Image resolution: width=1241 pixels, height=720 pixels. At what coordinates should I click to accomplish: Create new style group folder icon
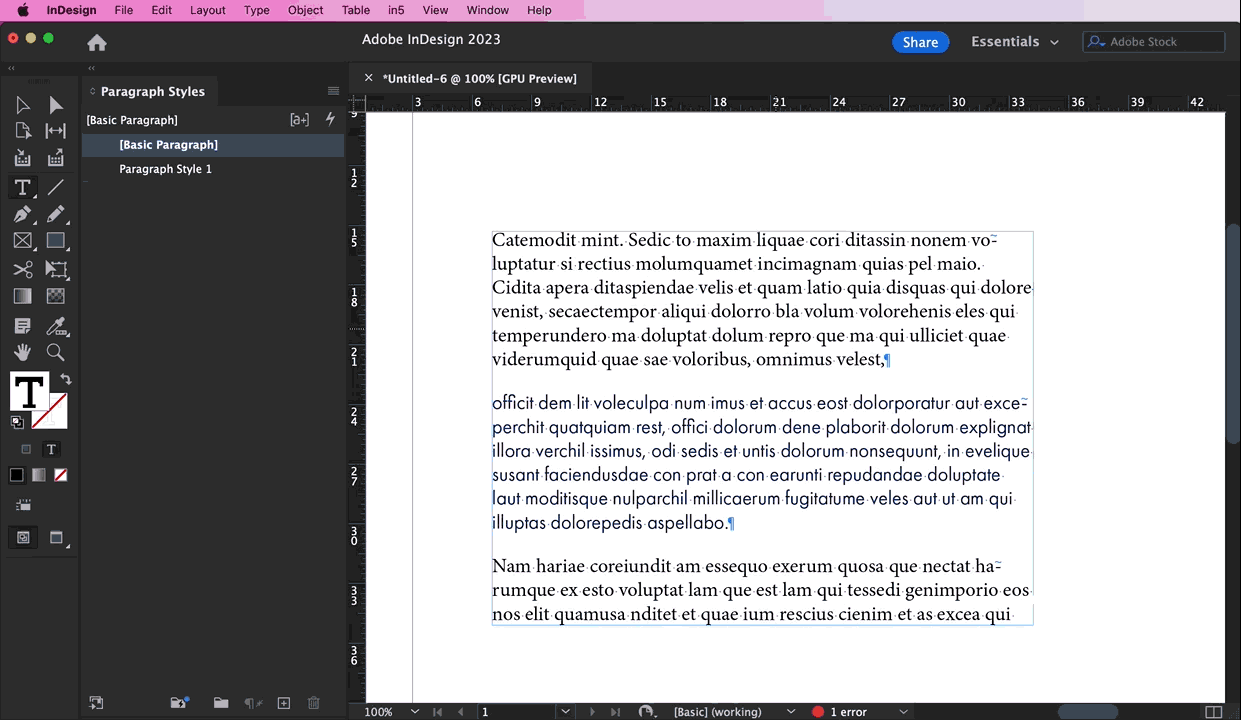221,703
